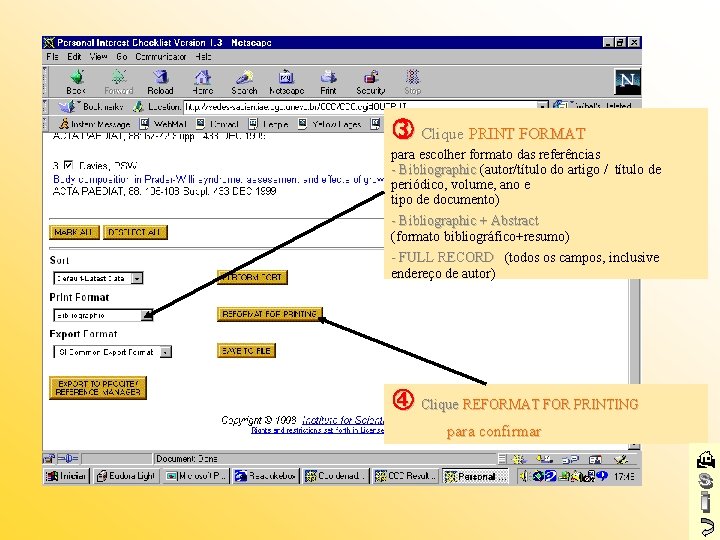Open Body composition in Prader-Willi article link
720x540 pixels.
(218, 179)
